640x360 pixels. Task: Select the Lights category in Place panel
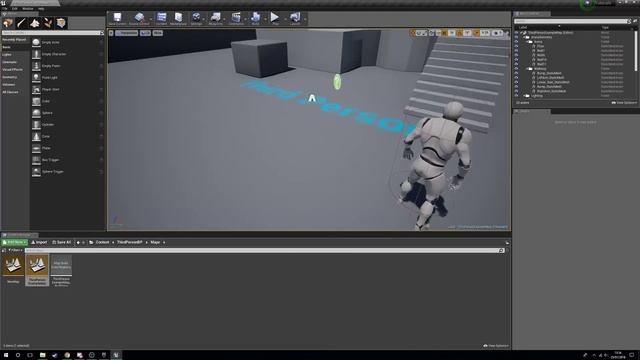[x=7, y=55]
